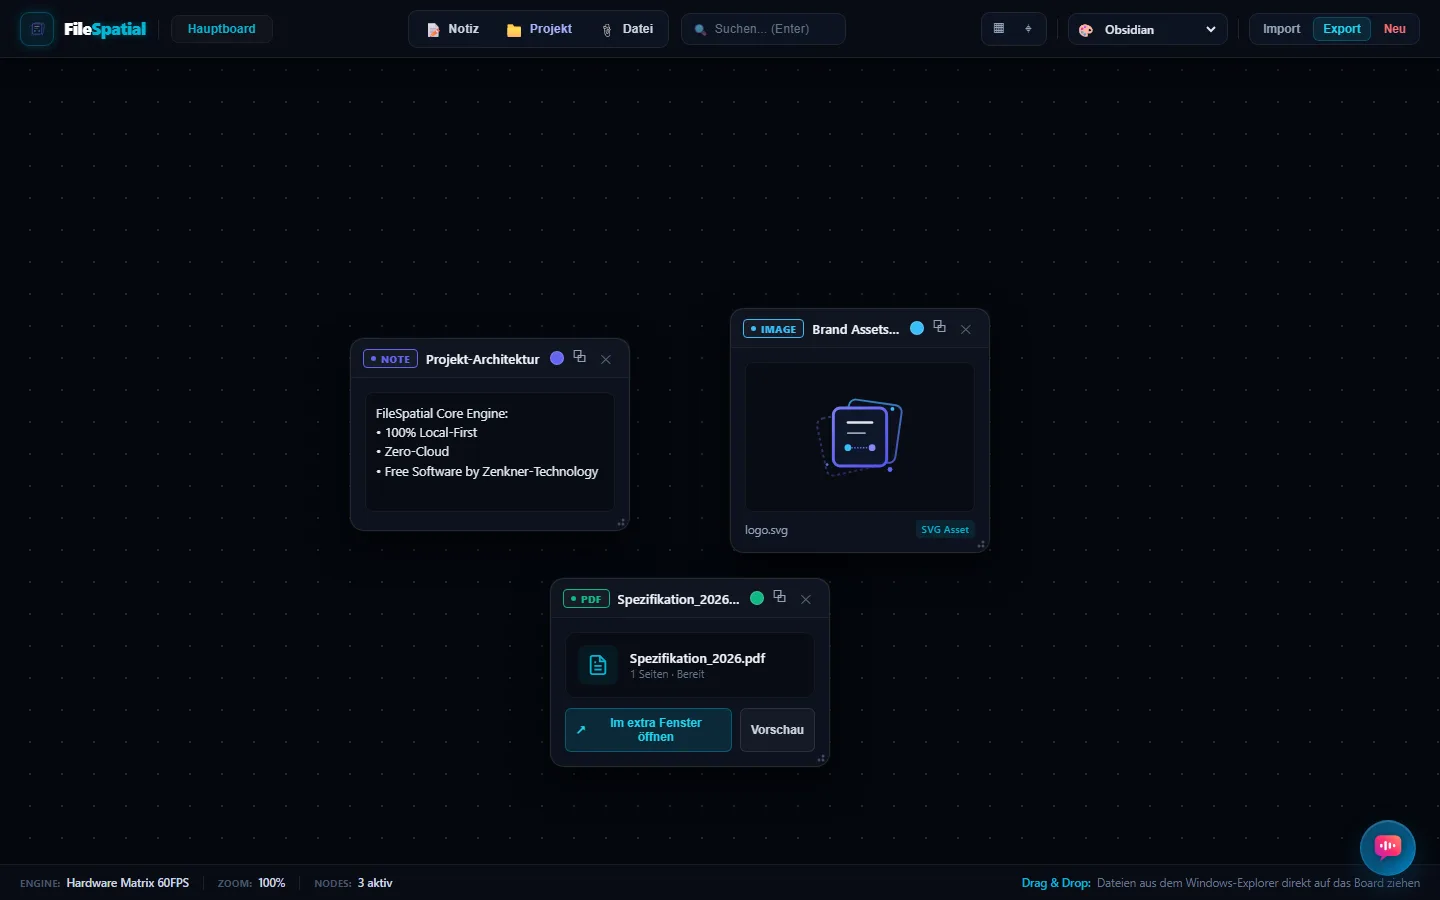Viewport: 1440px width, 900px height.
Task: Click the NOTE type badge
Action: pyautogui.click(x=390, y=359)
